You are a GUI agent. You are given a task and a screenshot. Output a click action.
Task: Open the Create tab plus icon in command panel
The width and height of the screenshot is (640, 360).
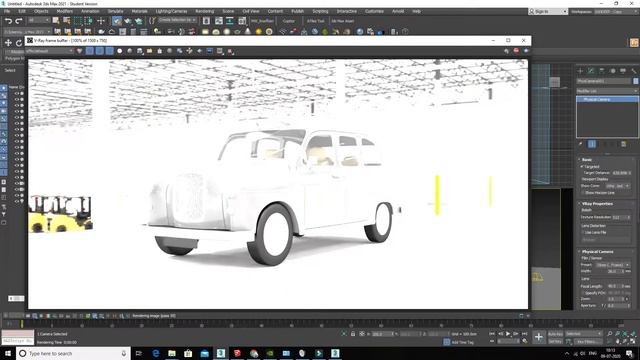tap(580, 71)
